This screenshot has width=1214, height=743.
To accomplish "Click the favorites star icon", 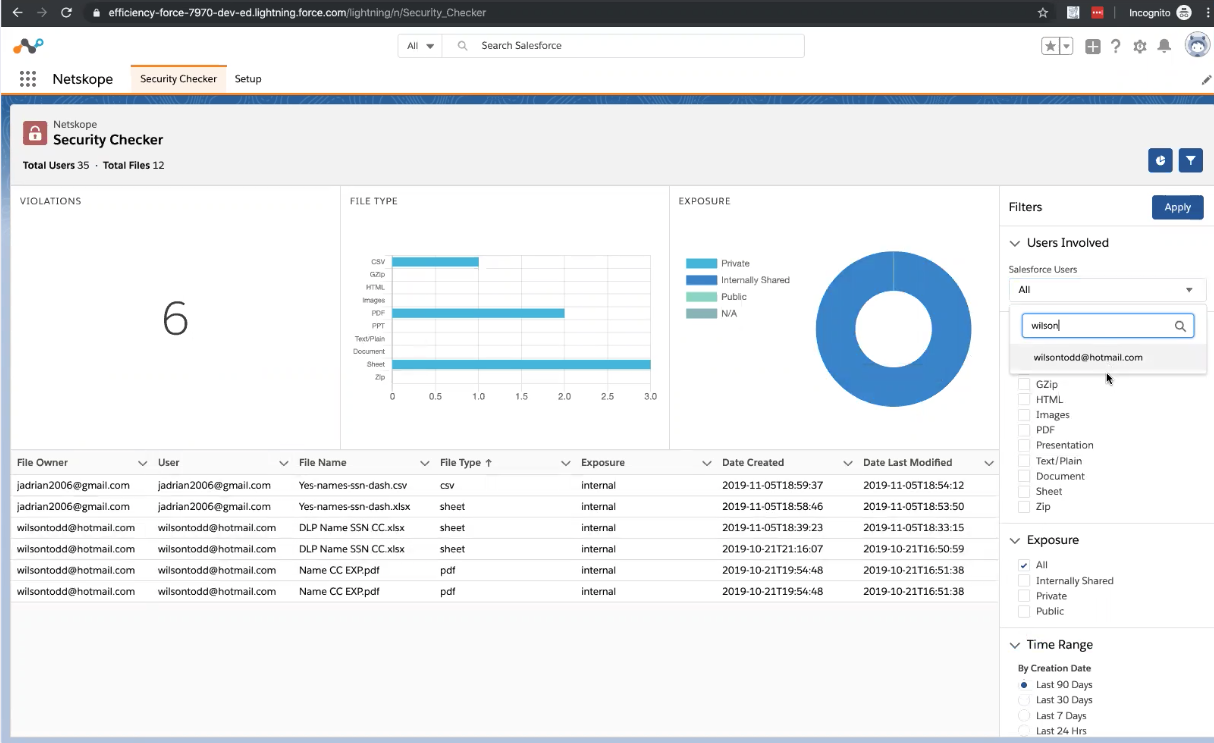I will tap(1050, 46).
